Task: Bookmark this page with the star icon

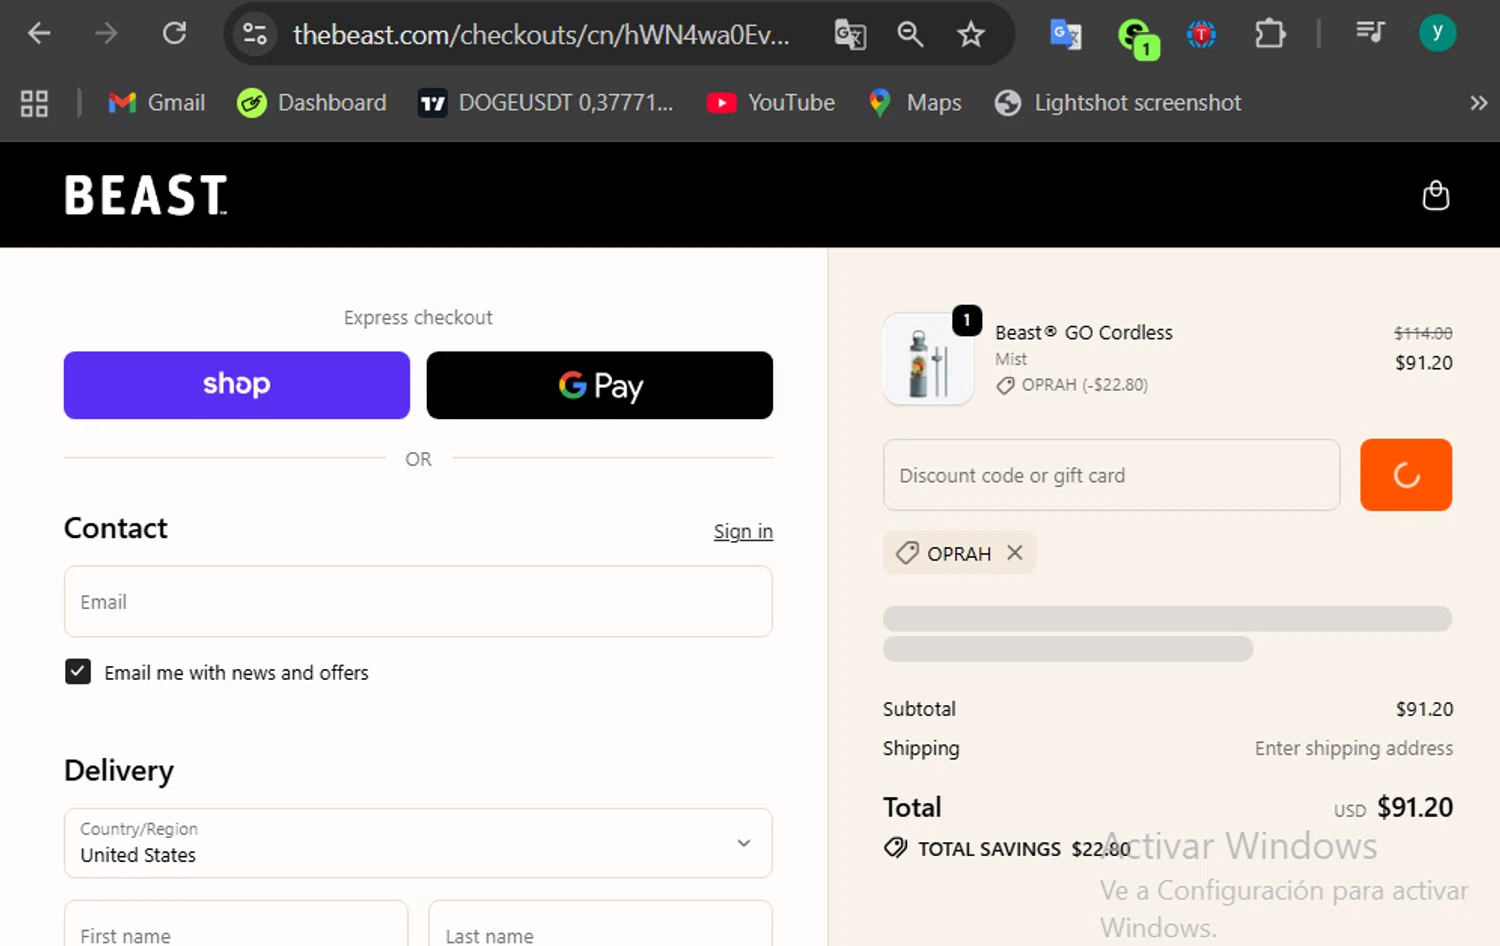Action: pos(970,35)
